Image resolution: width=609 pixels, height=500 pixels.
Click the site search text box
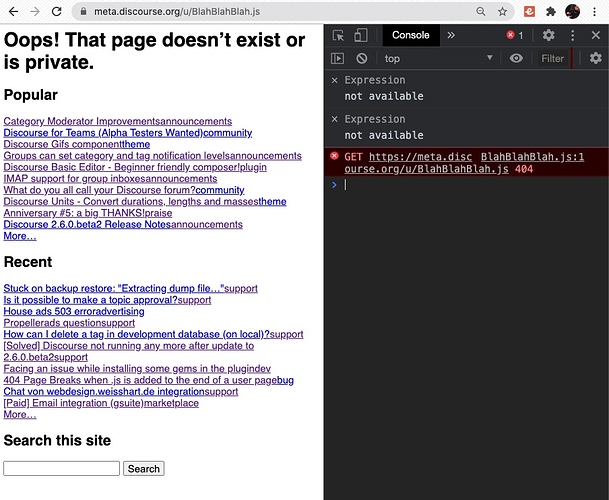click(61, 469)
